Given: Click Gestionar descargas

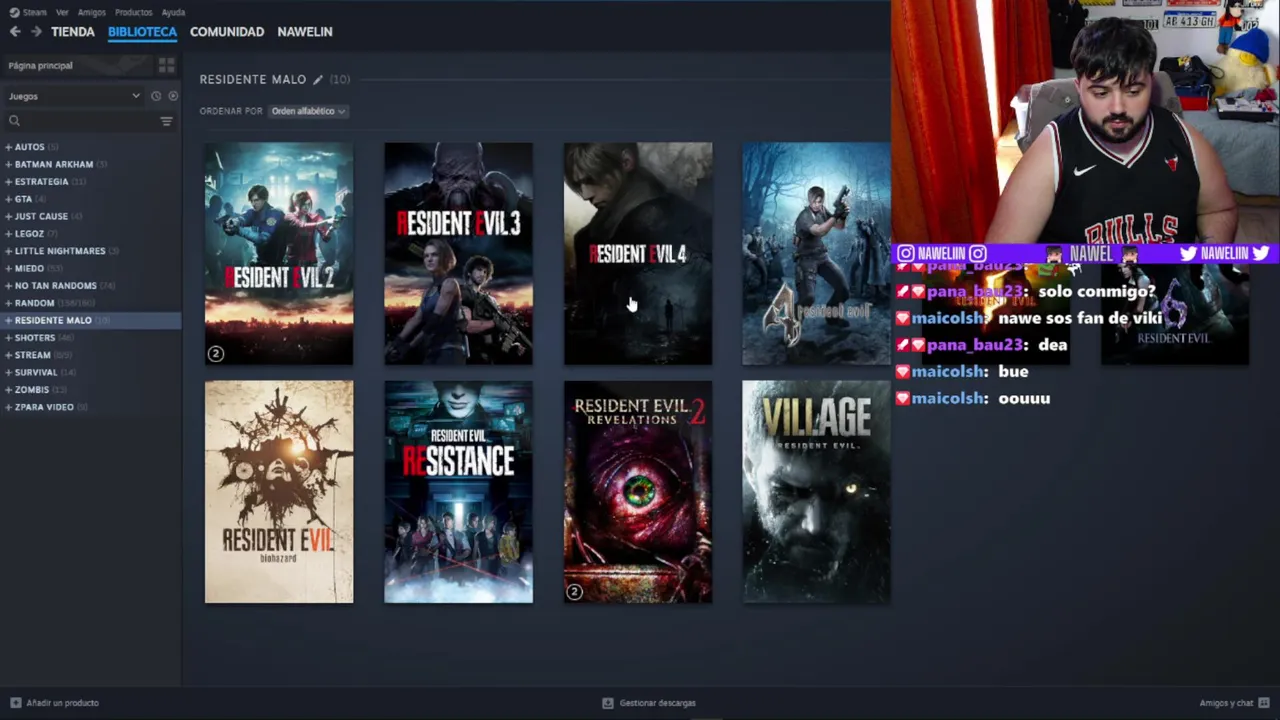Looking at the screenshot, I should (x=657, y=703).
